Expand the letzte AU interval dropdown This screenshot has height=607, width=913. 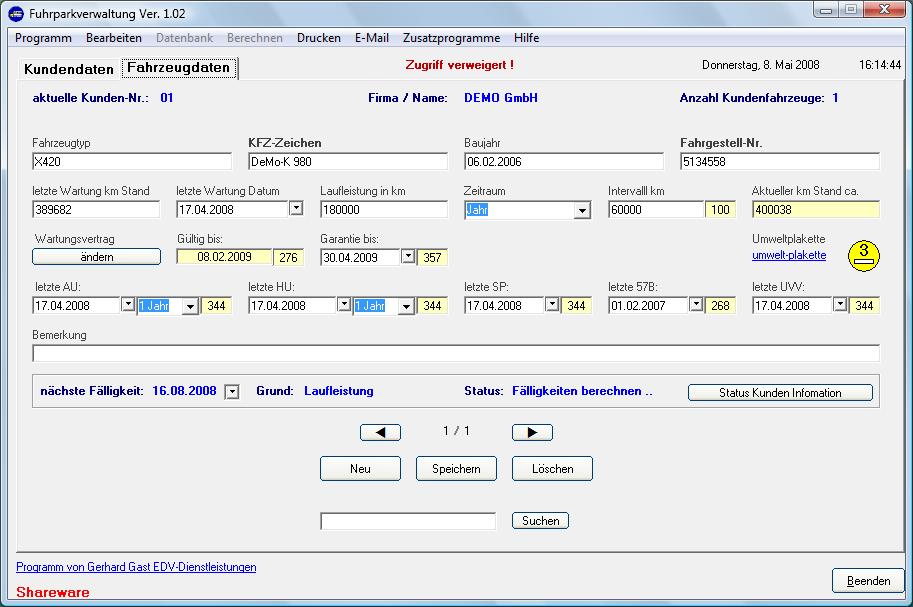click(190, 306)
